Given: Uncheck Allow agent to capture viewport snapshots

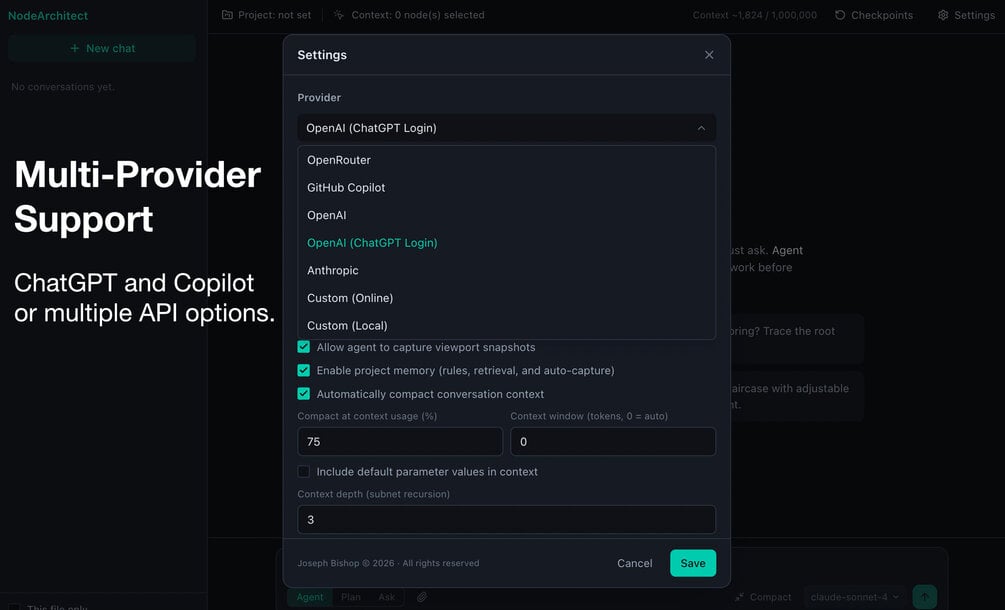Looking at the screenshot, I should pyautogui.click(x=304, y=347).
